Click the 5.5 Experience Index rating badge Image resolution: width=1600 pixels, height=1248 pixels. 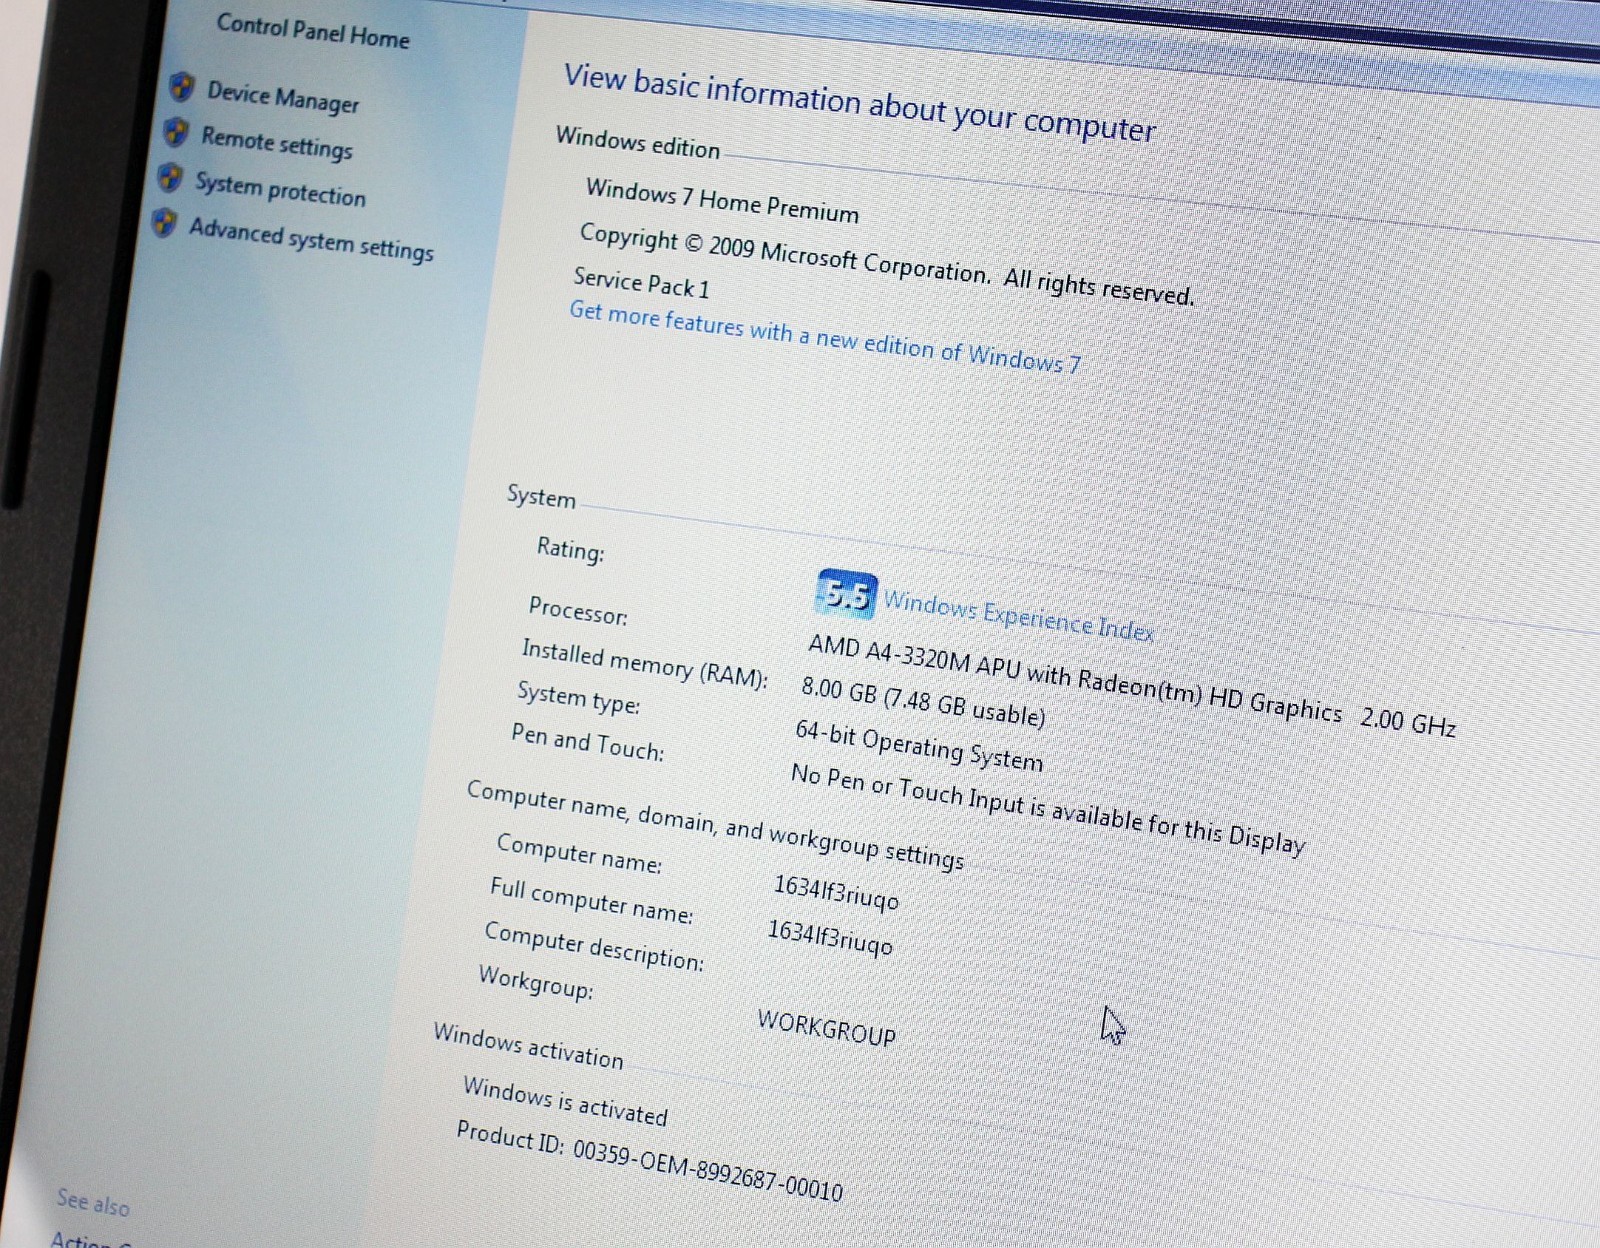tap(847, 594)
